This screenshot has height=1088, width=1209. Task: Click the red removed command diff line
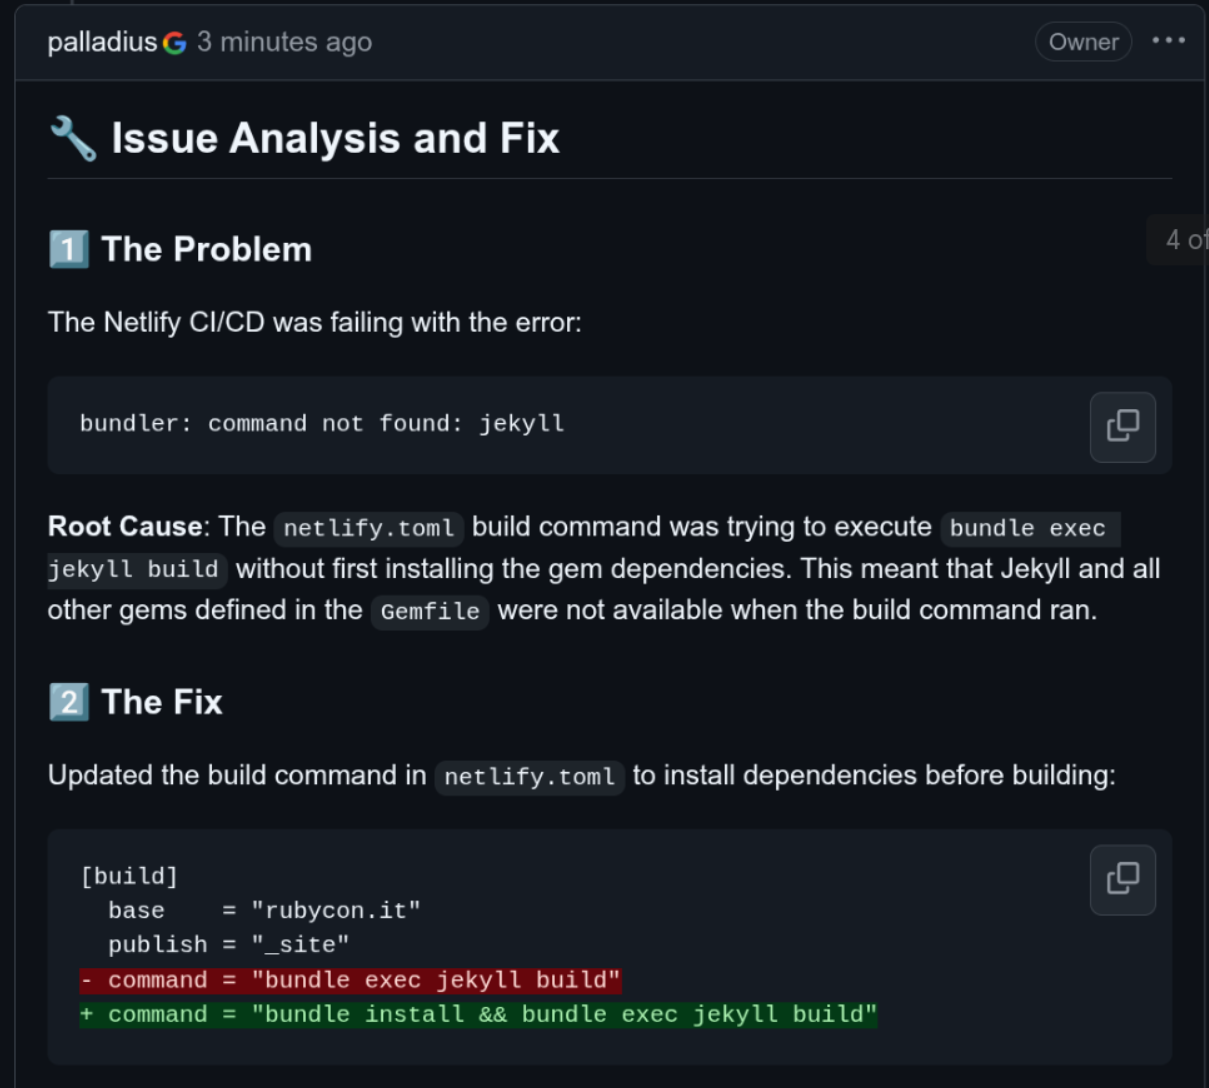click(351, 980)
